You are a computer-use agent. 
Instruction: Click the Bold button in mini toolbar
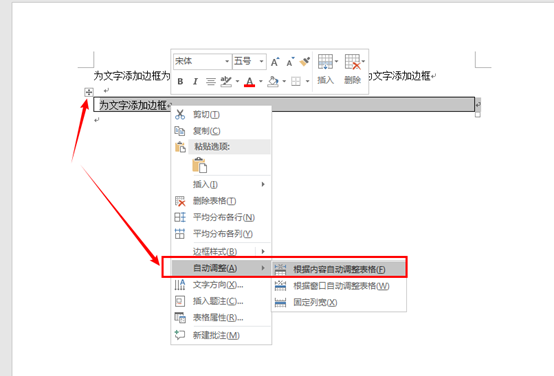(180, 82)
